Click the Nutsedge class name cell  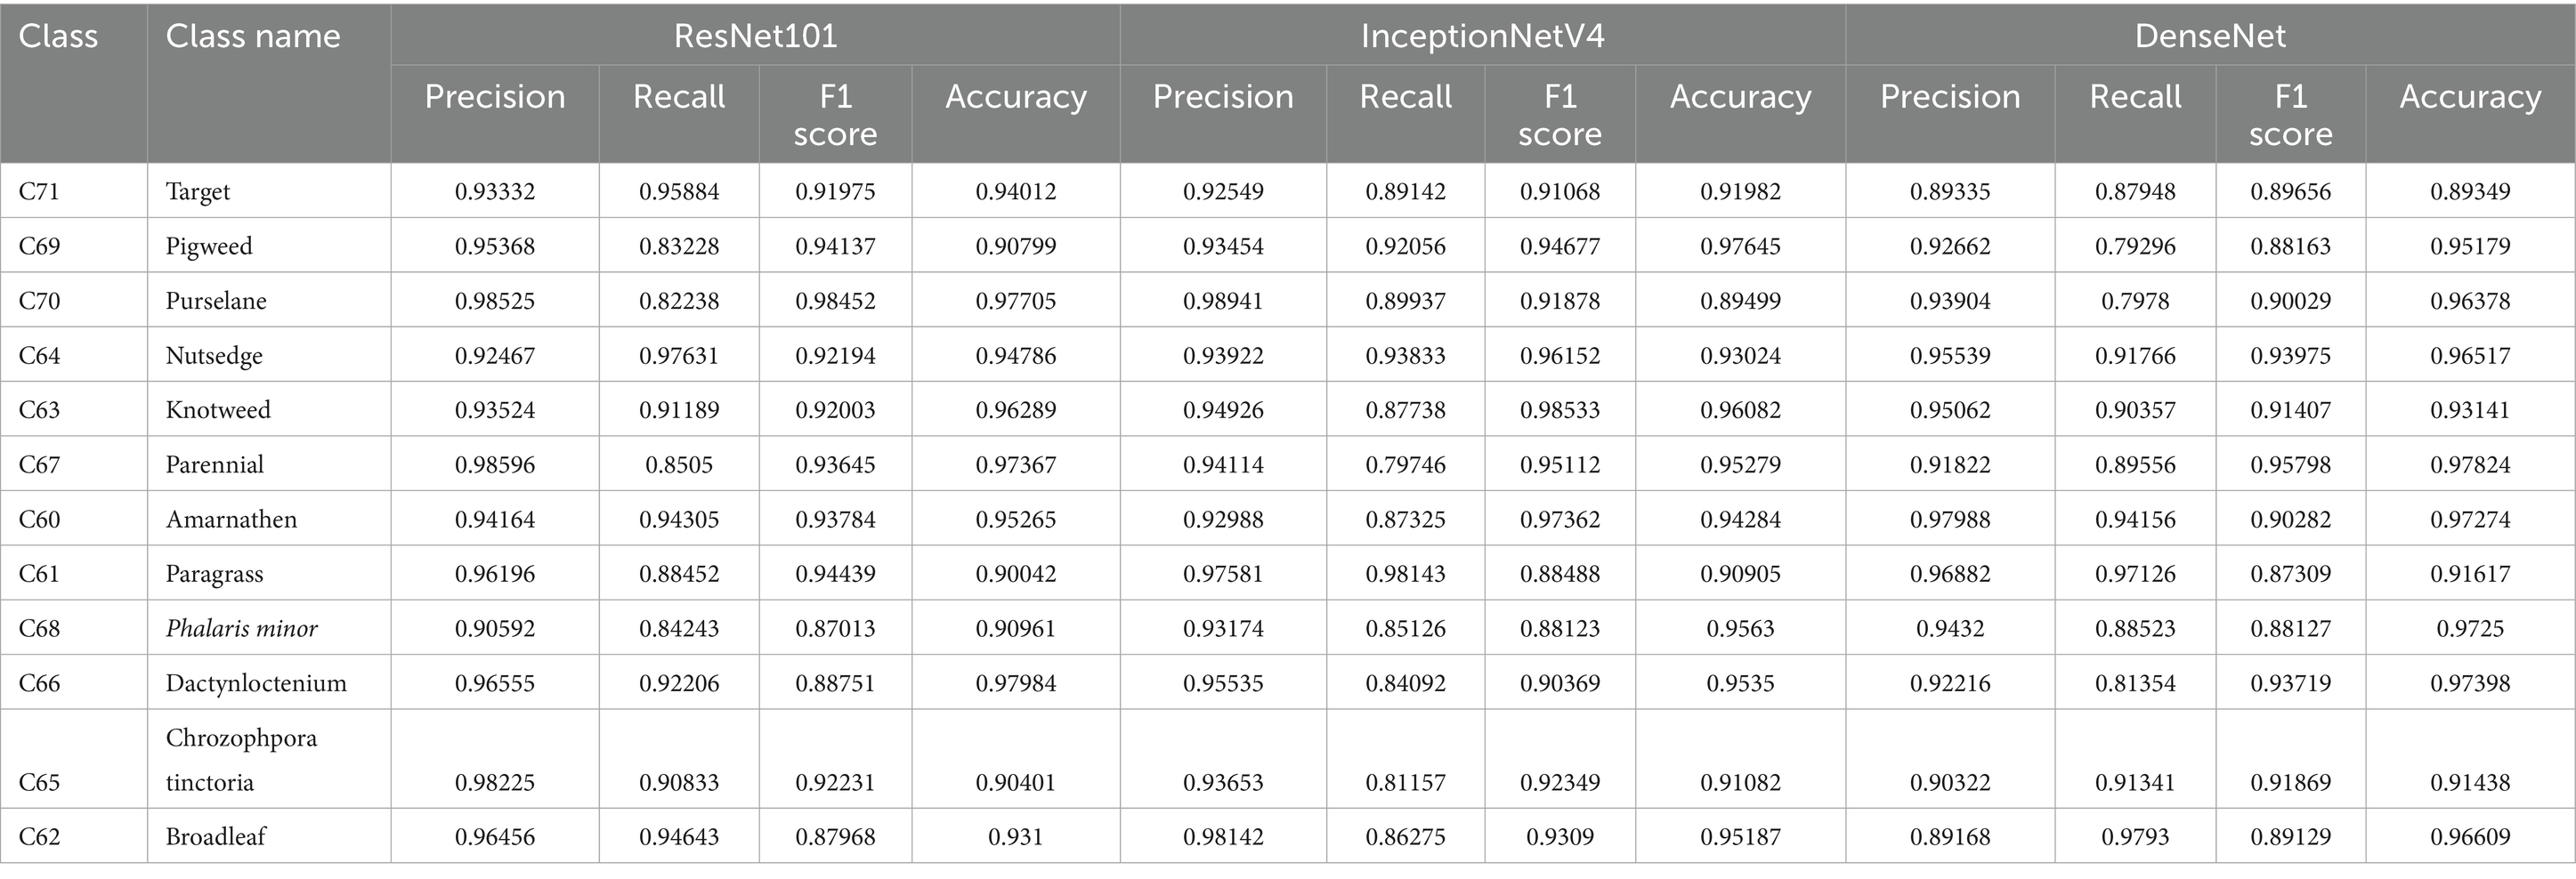pyautogui.click(x=214, y=356)
